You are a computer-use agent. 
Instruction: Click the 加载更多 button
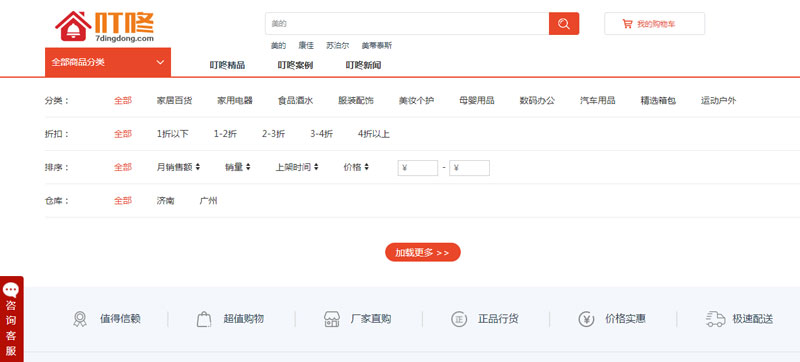click(422, 252)
